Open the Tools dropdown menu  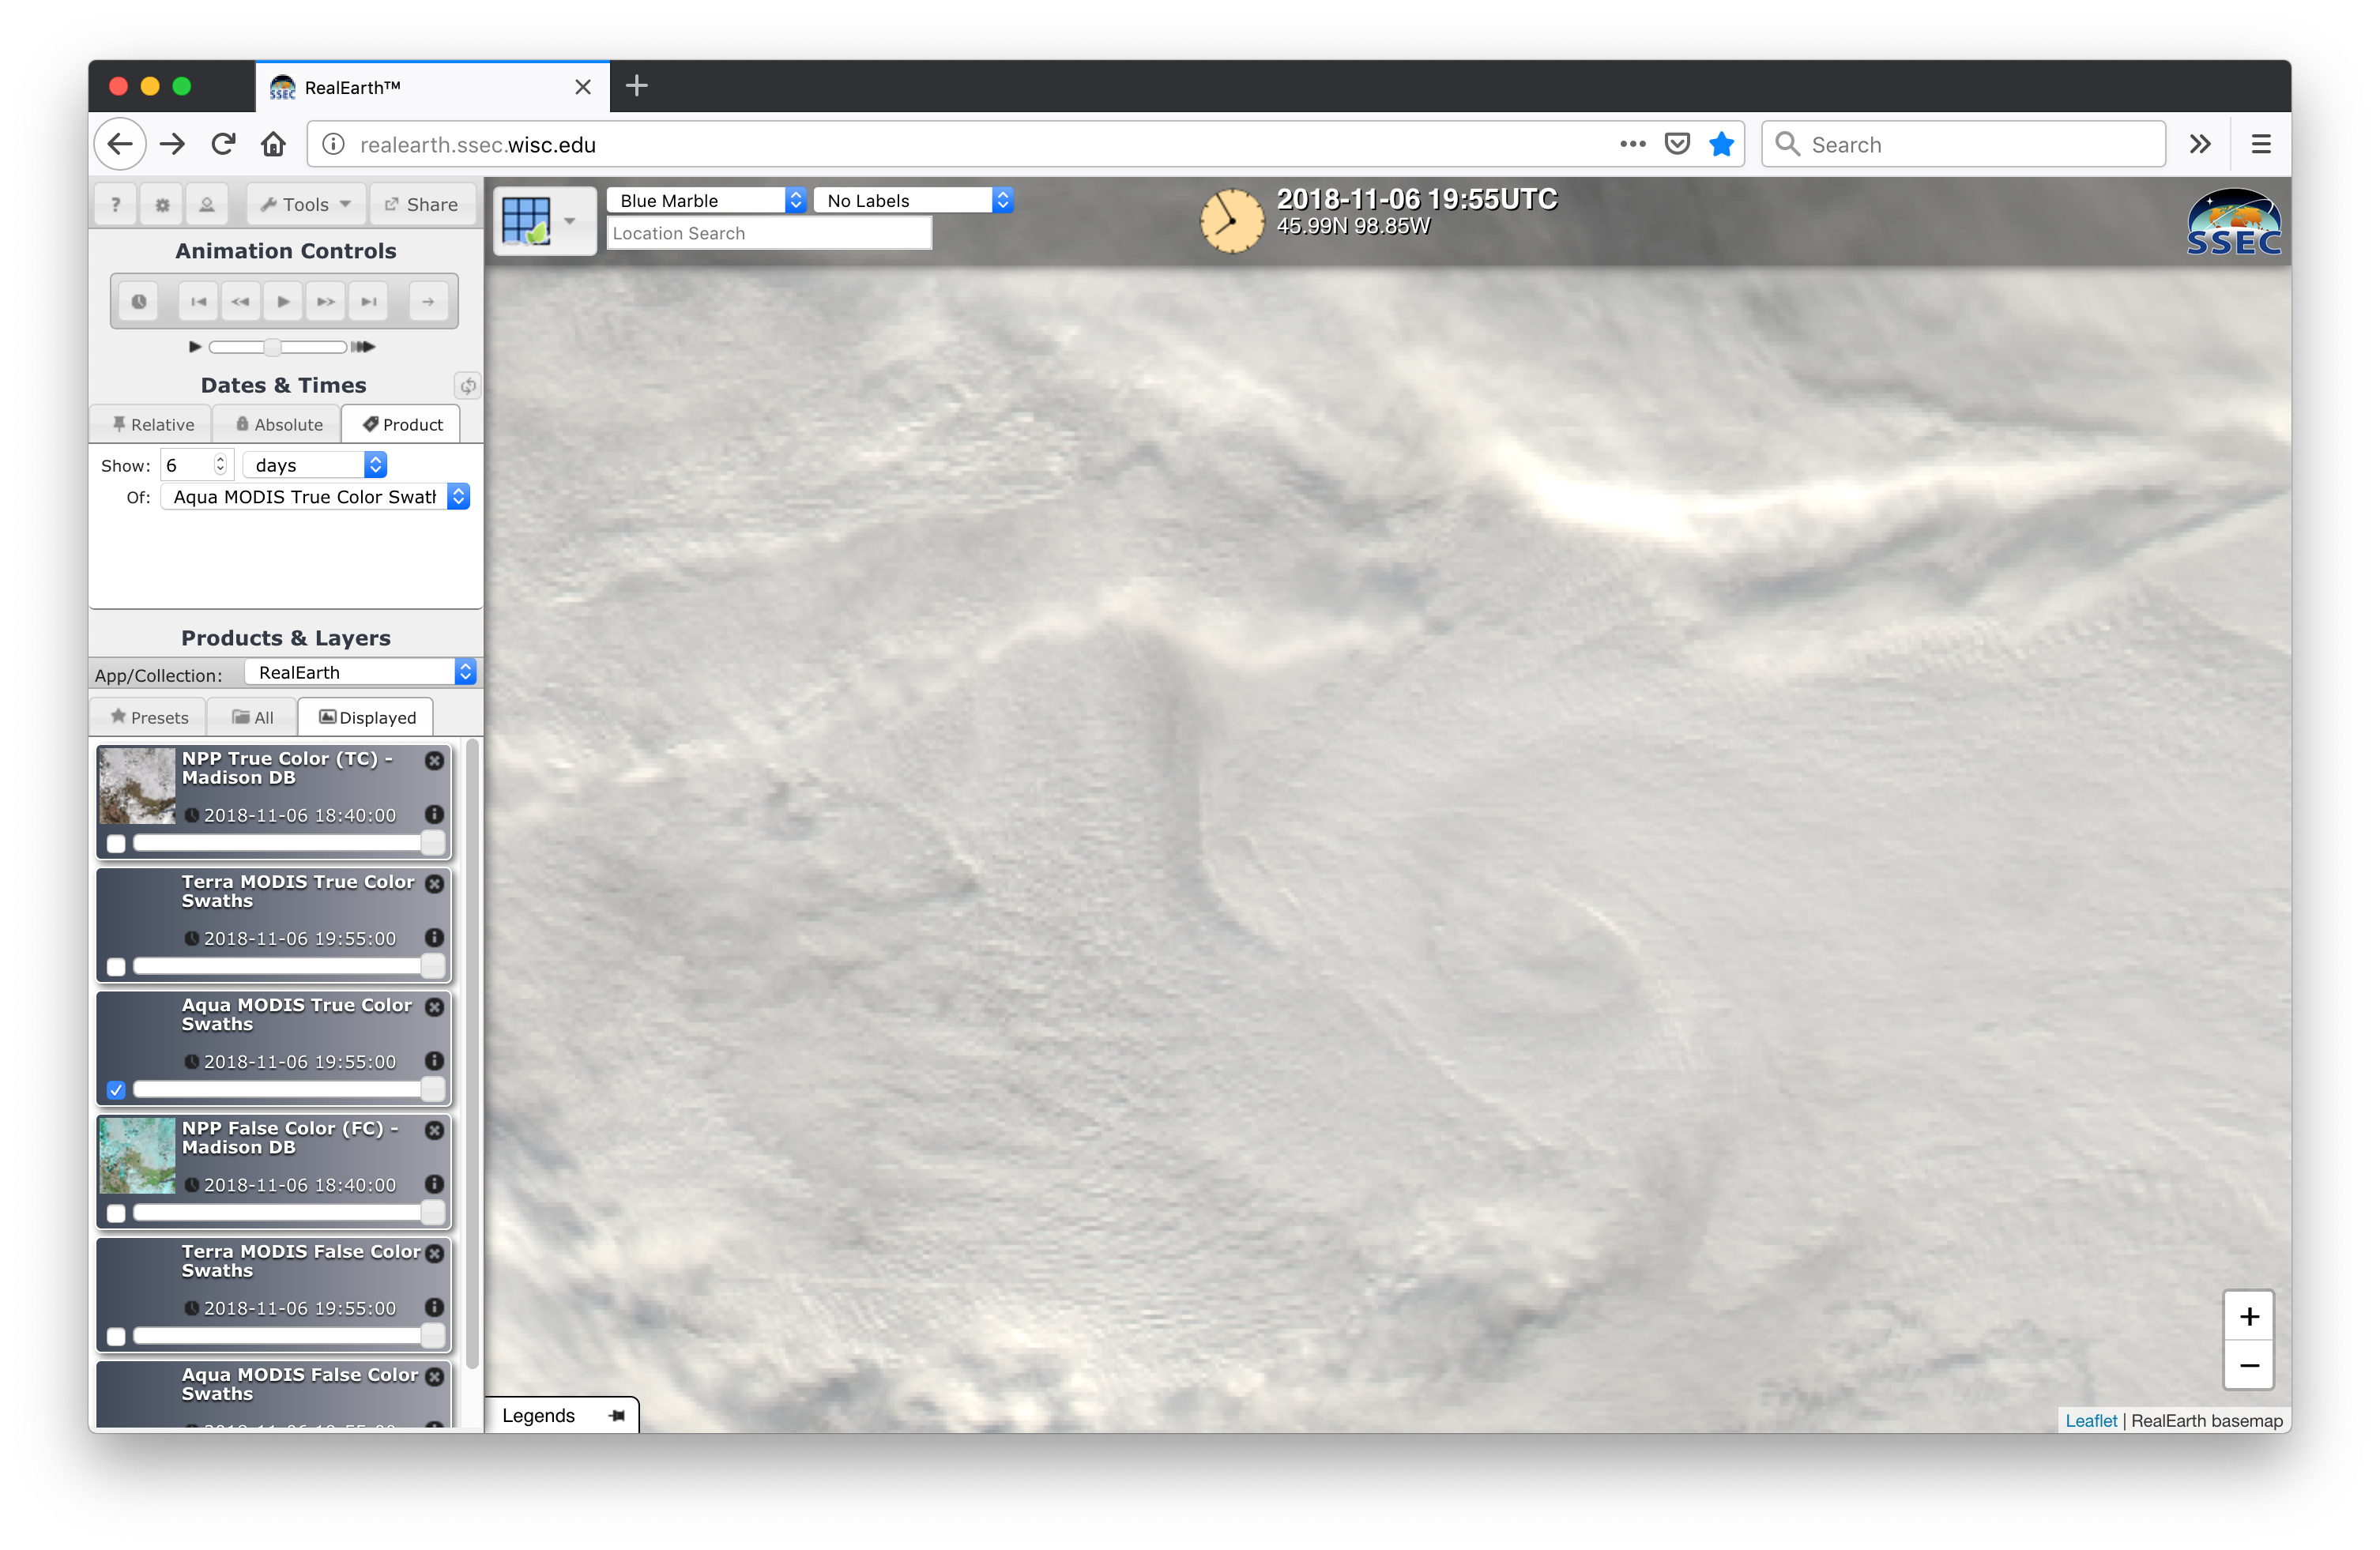tap(306, 204)
